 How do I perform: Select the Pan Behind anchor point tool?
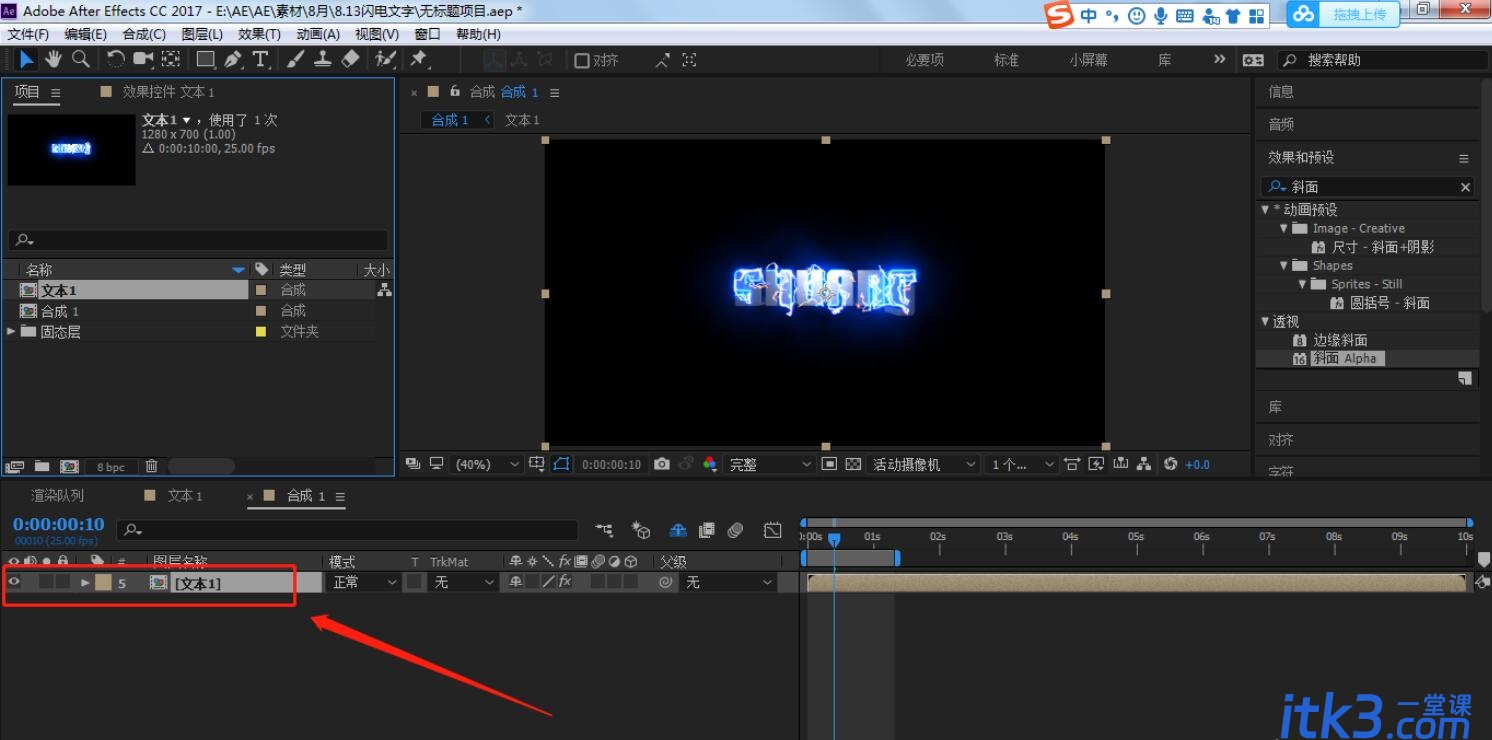pyautogui.click(x=171, y=60)
